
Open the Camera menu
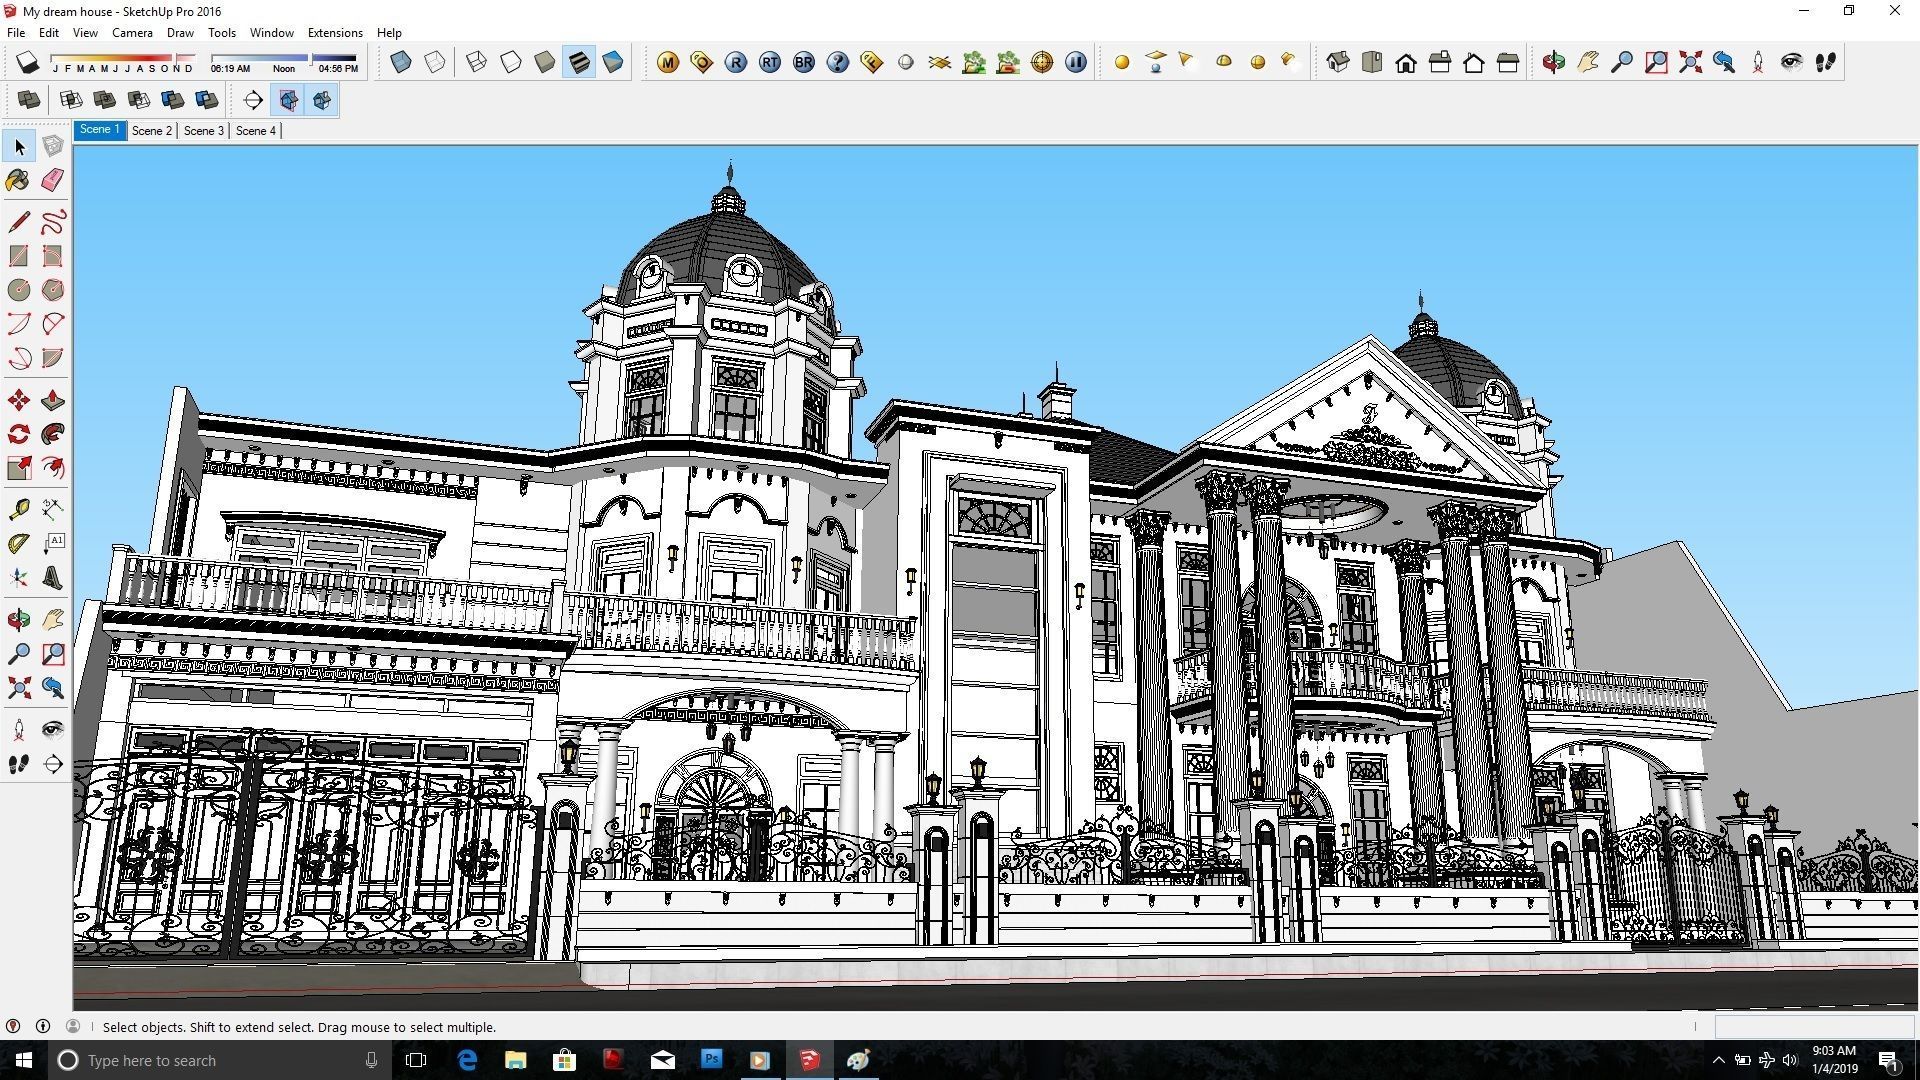click(x=132, y=33)
